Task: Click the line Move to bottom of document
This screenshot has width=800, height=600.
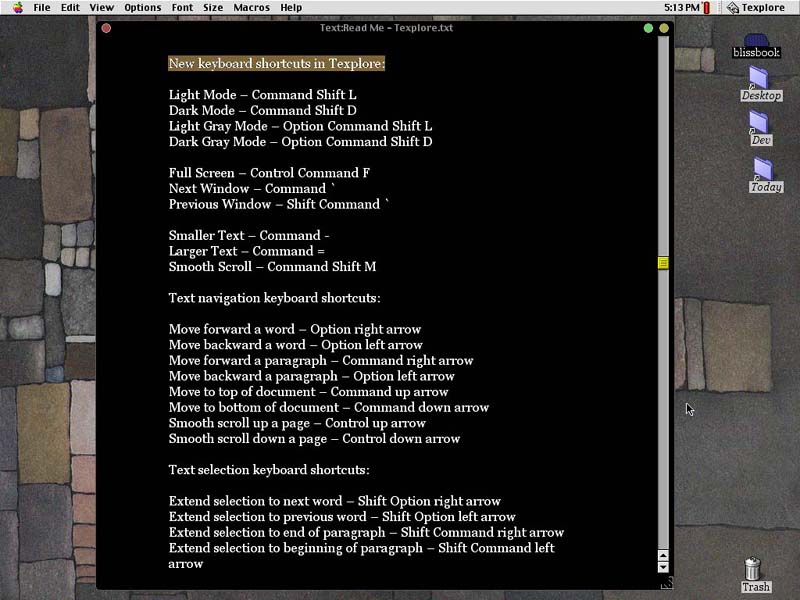Action: (329, 408)
